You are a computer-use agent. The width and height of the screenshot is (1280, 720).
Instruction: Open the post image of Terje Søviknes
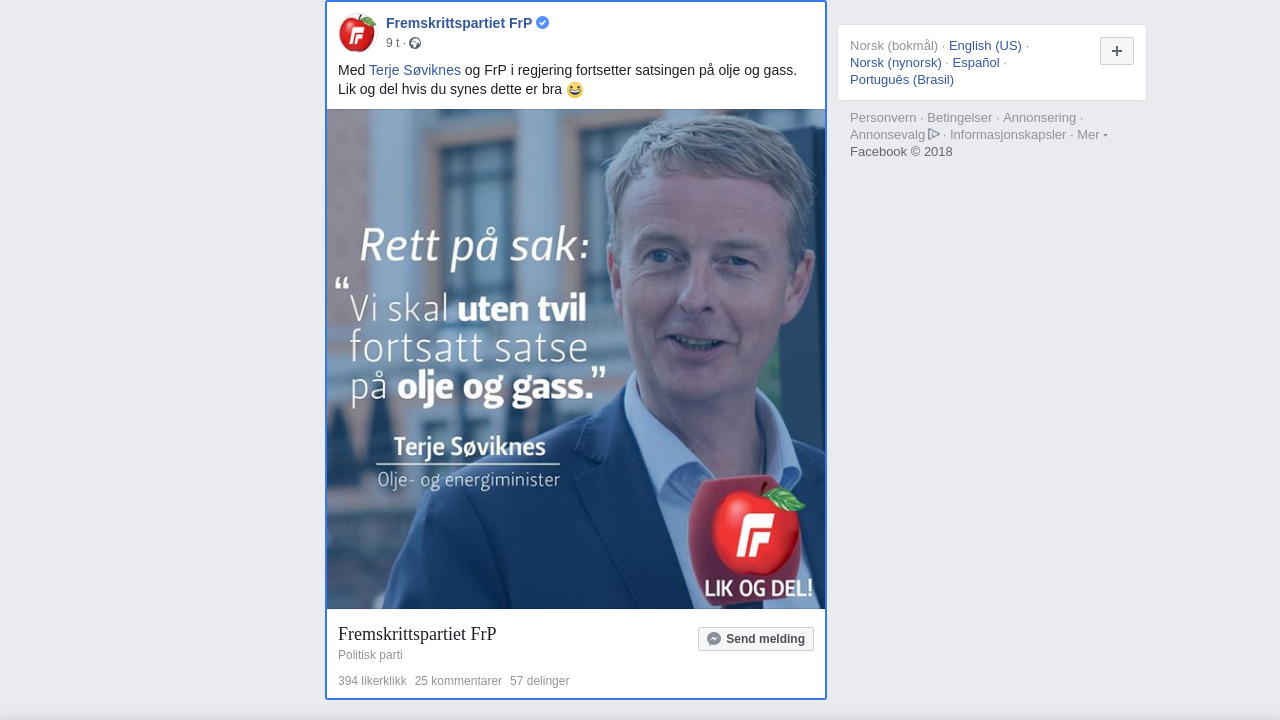576,359
